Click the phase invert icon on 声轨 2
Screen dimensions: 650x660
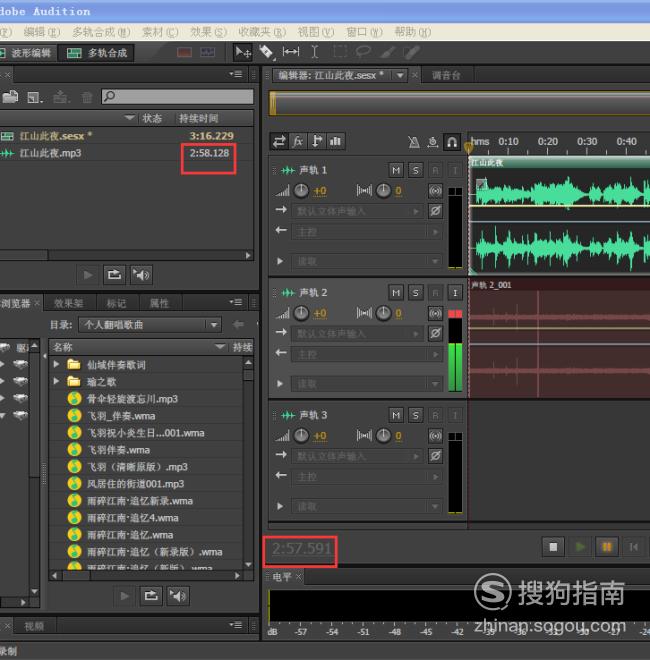[435, 333]
